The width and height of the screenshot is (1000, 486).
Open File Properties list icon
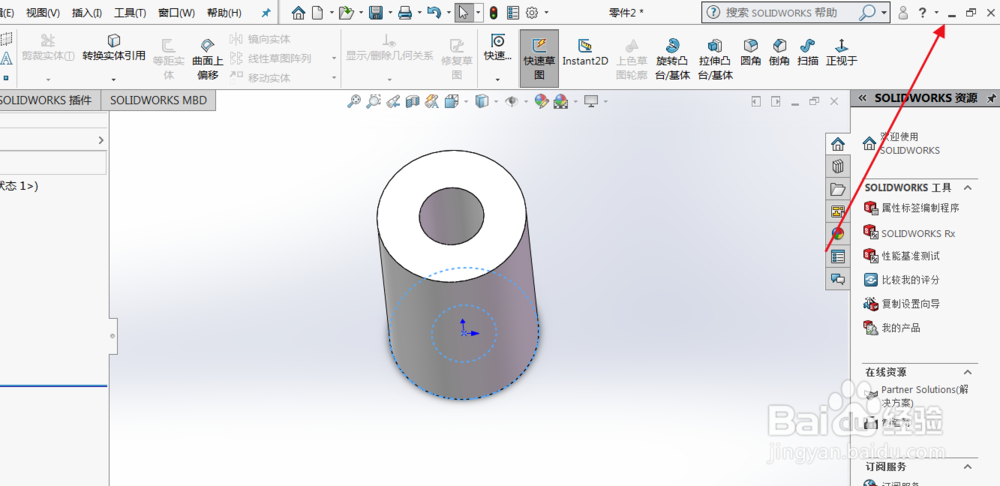(x=513, y=13)
